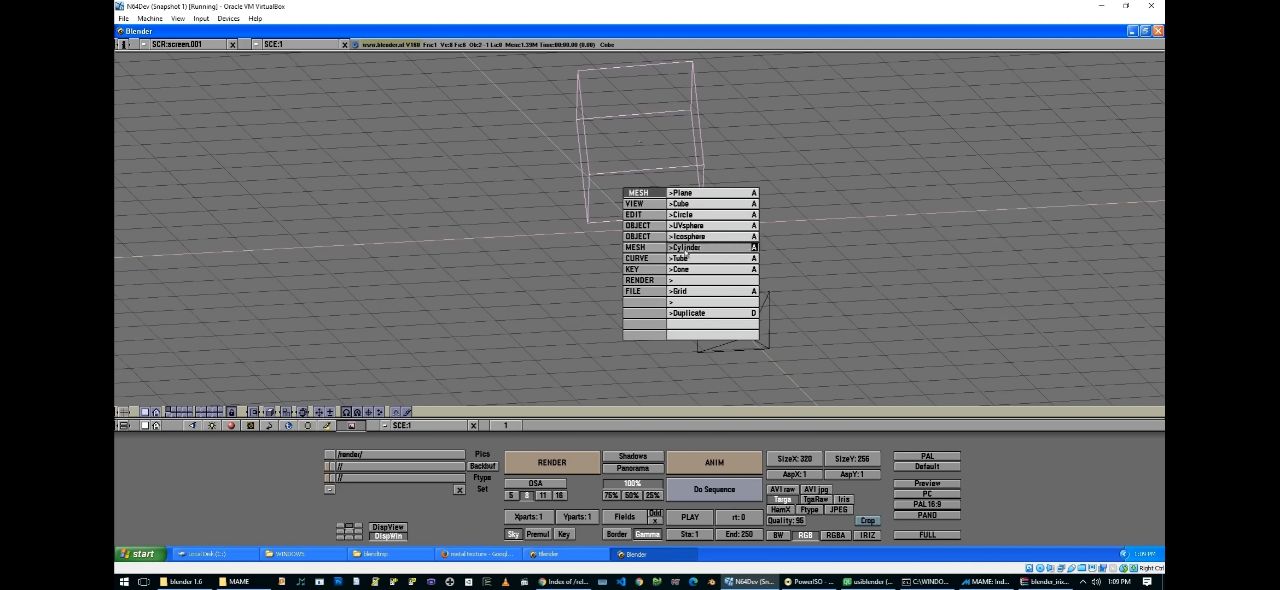Toggle Fields rendering

click(625, 517)
